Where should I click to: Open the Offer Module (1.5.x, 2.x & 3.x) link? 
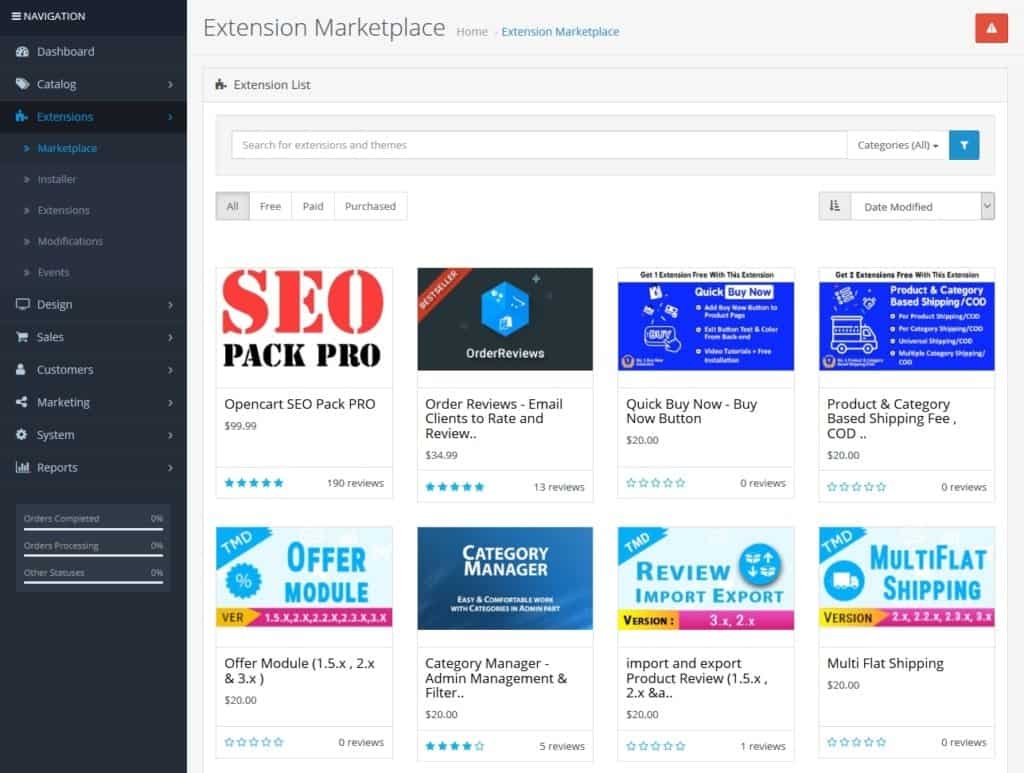click(299, 670)
